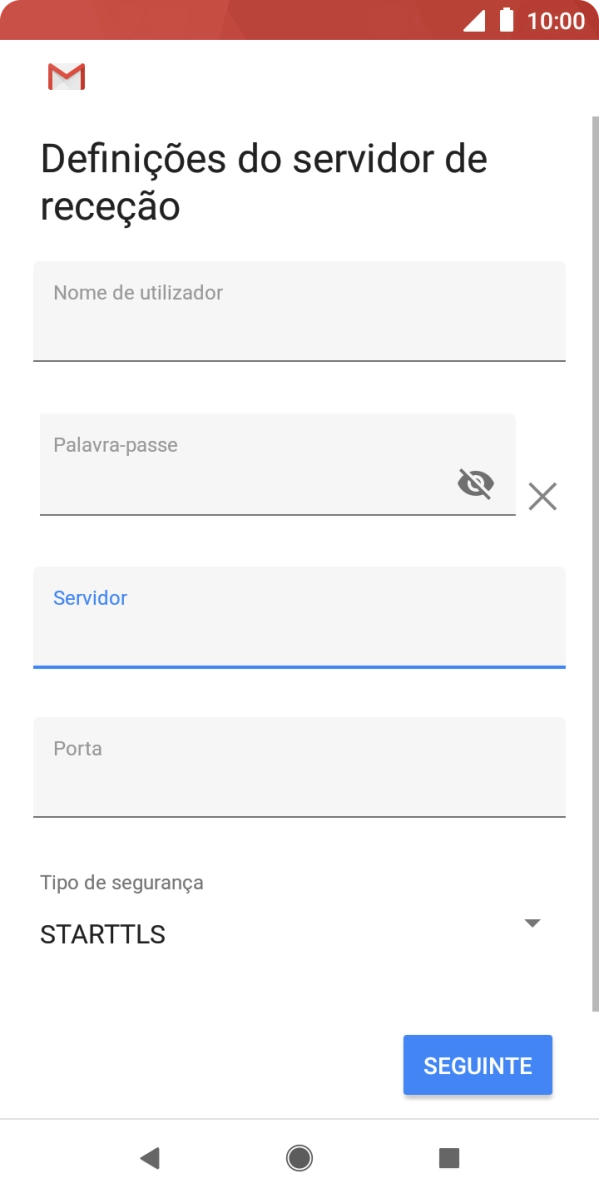599x1198 pixels.
Task: Tap the Back navigation arrow
Action: click(x=149, y=1158)
